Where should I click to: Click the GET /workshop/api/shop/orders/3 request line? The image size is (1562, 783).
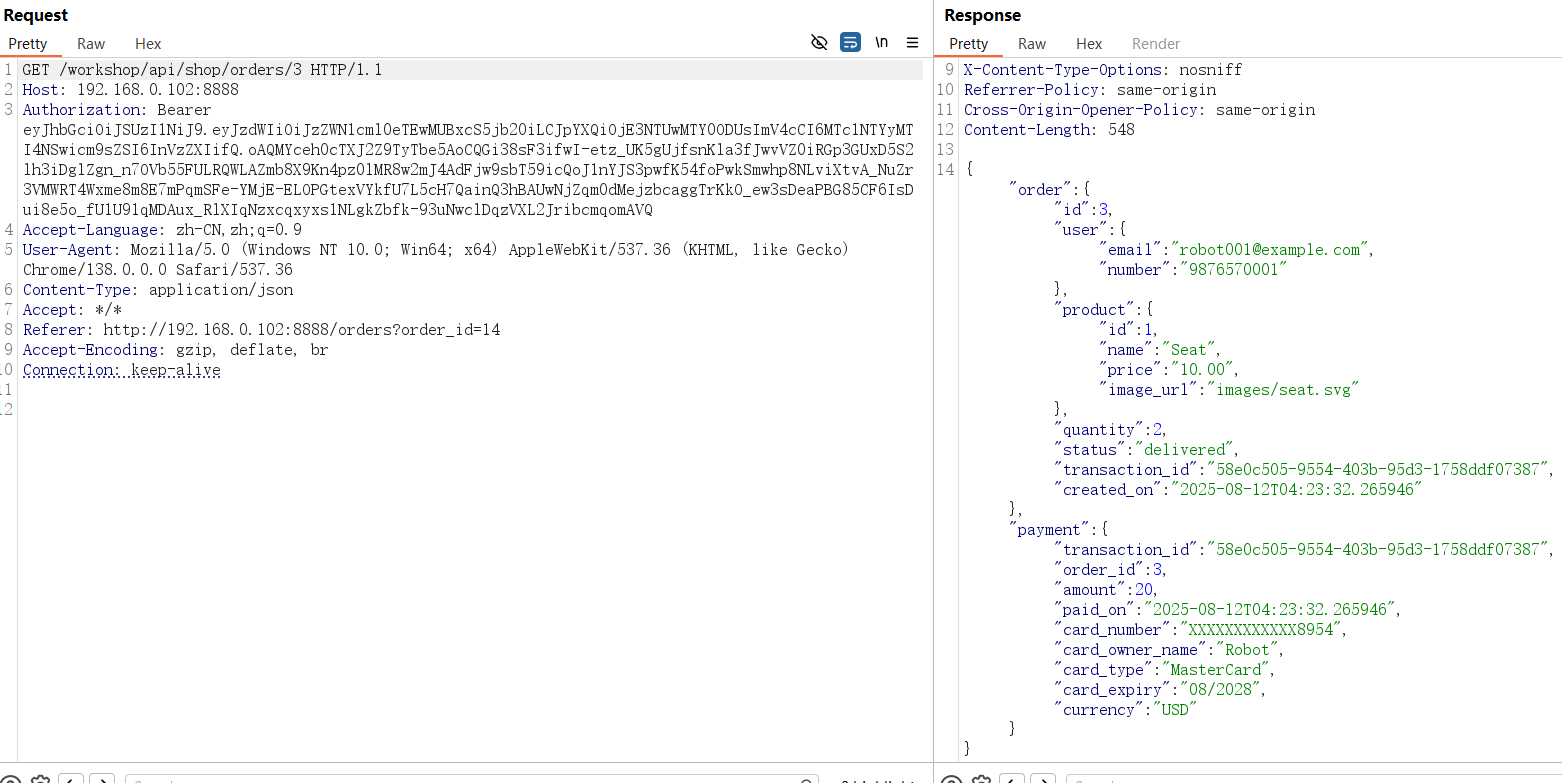pyautogui.click(x=202, y=70)
